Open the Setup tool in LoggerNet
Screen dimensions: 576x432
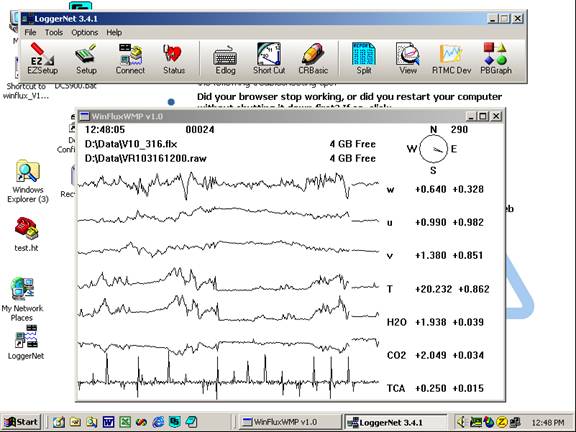click(x=86, y=59)
